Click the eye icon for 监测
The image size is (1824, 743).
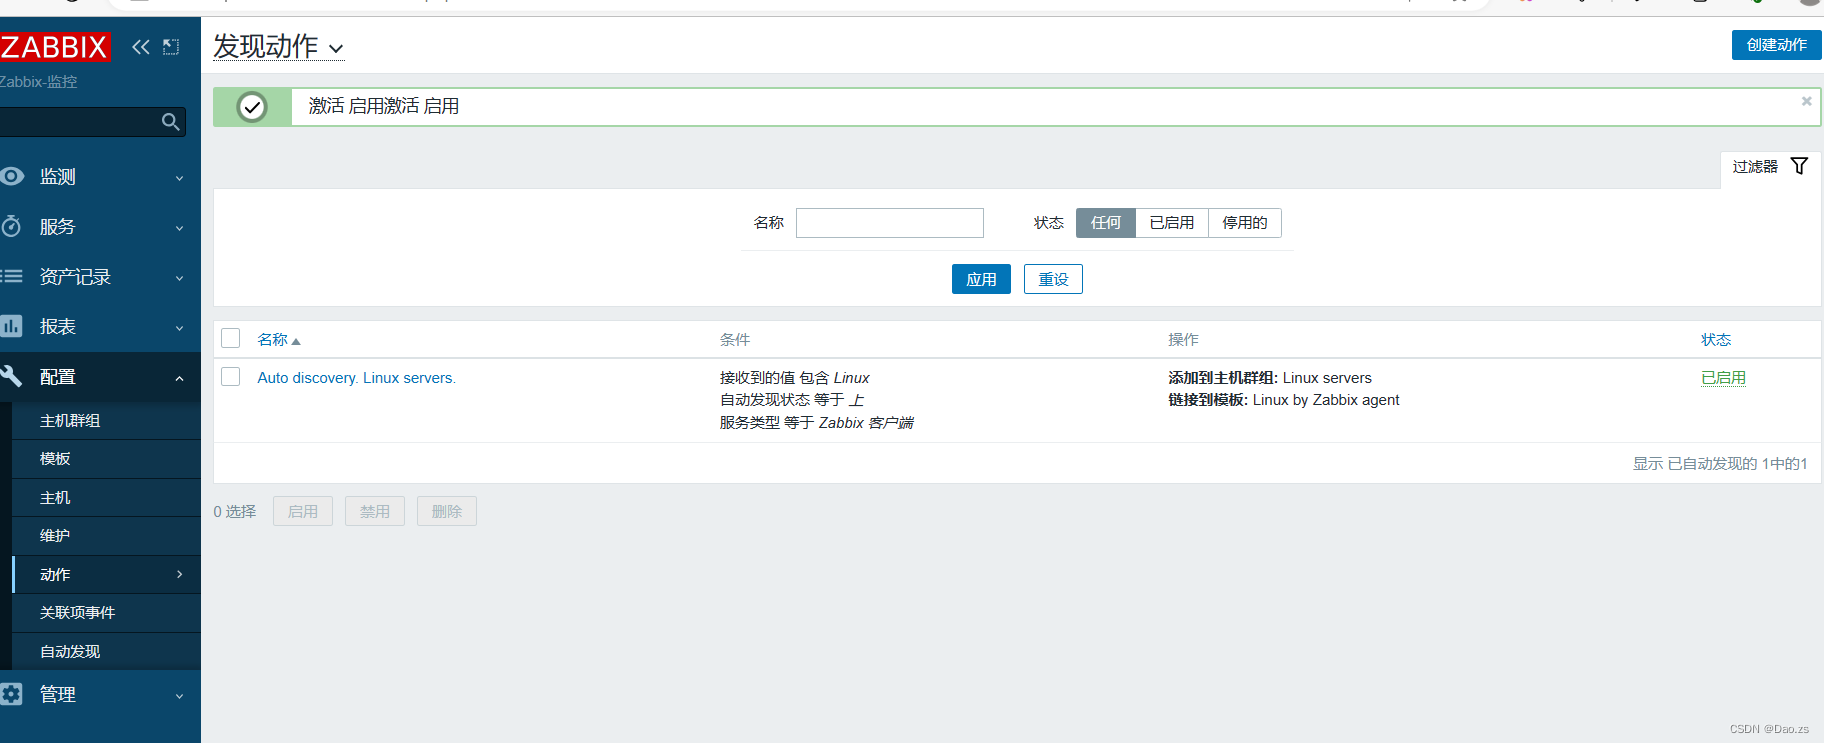coord(12,176)
